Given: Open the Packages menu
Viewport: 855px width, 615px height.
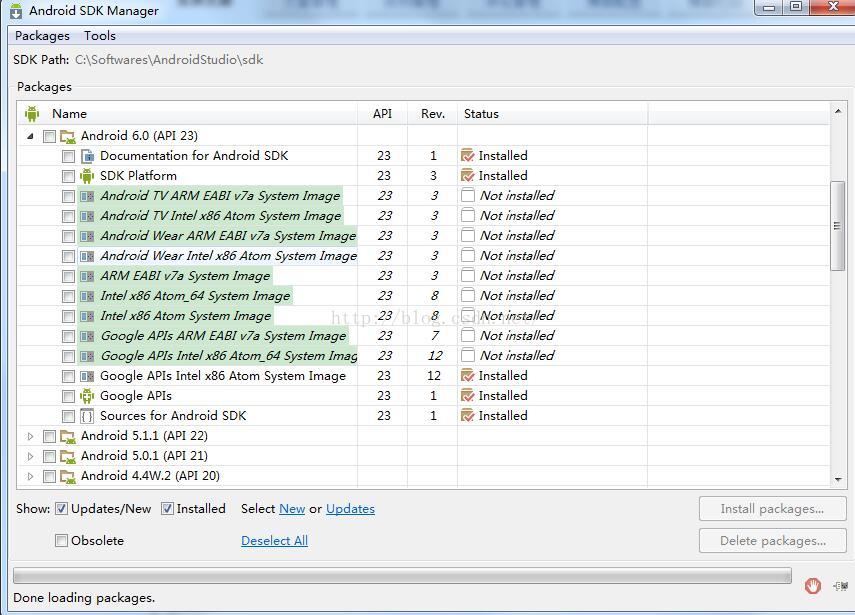Looking at the screenshot, I should (x=43, y=36).
